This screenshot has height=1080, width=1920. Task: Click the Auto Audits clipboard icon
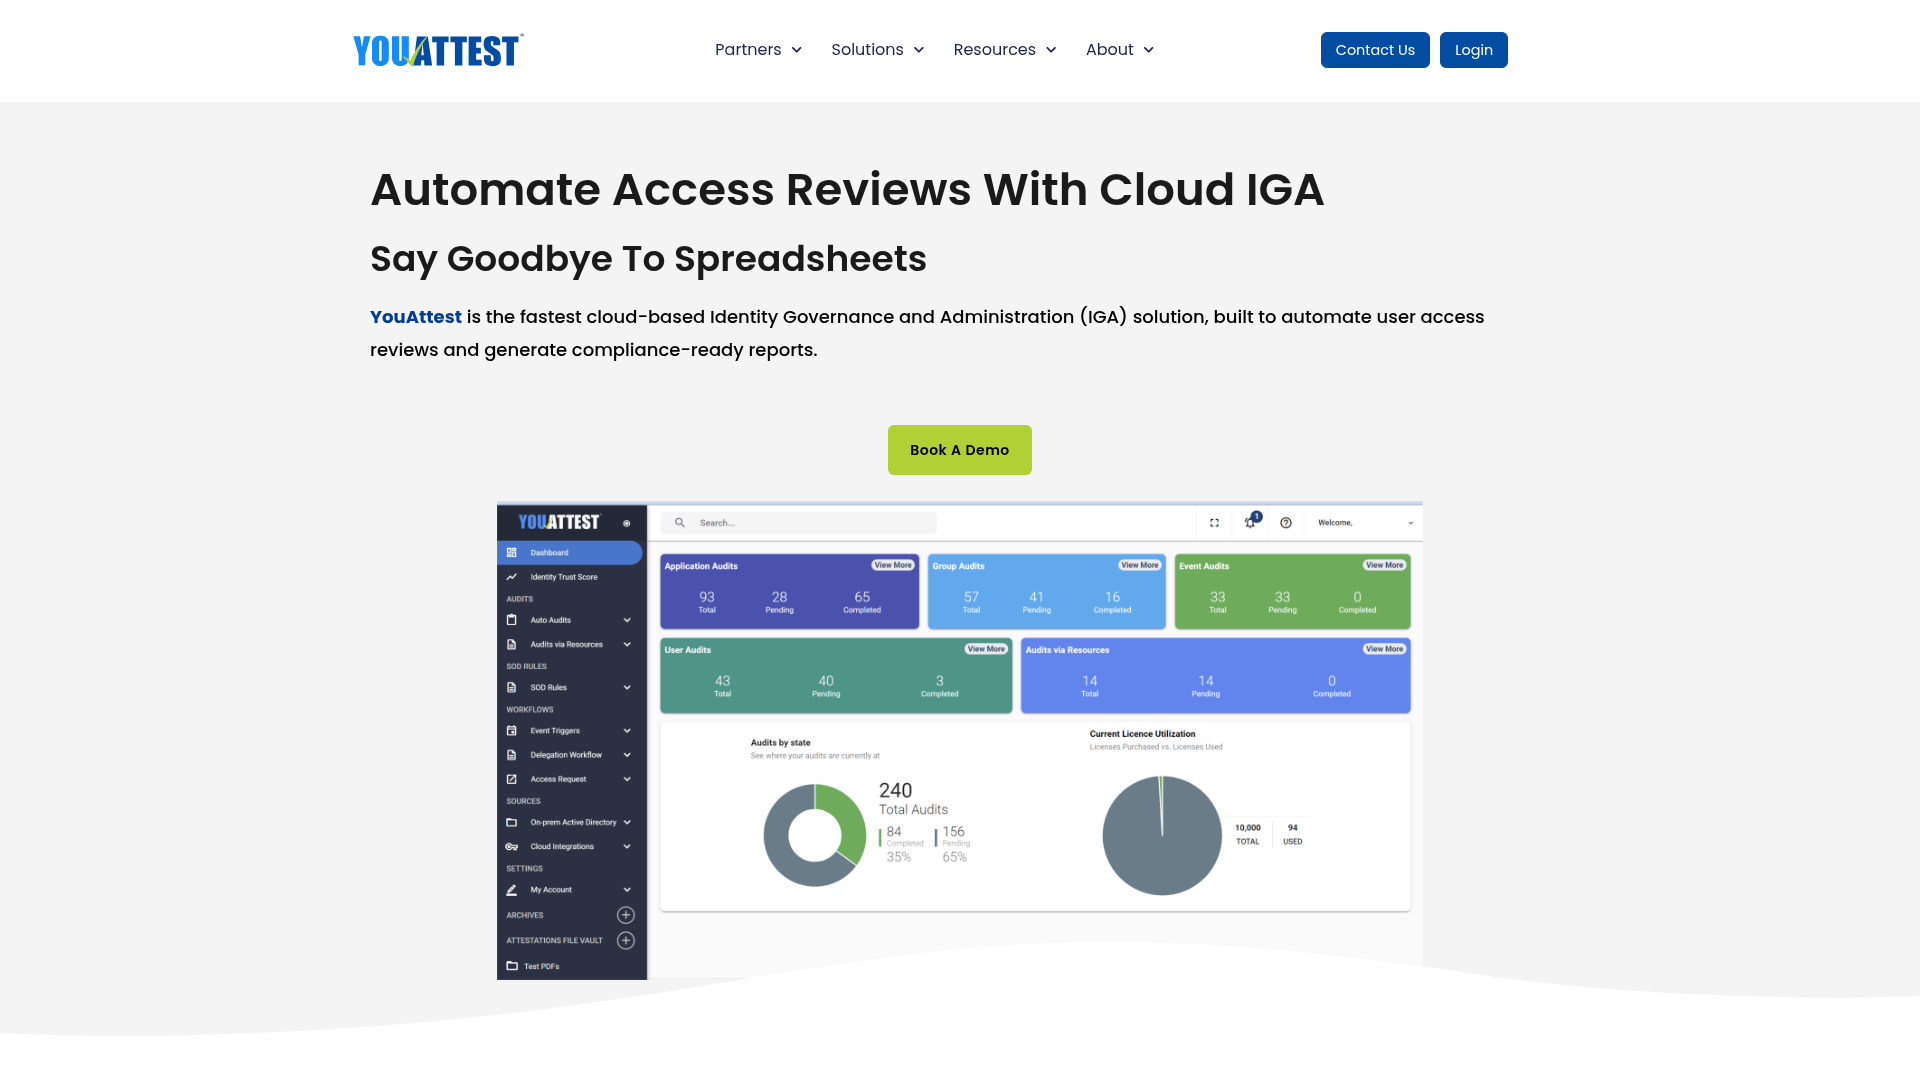512,620
